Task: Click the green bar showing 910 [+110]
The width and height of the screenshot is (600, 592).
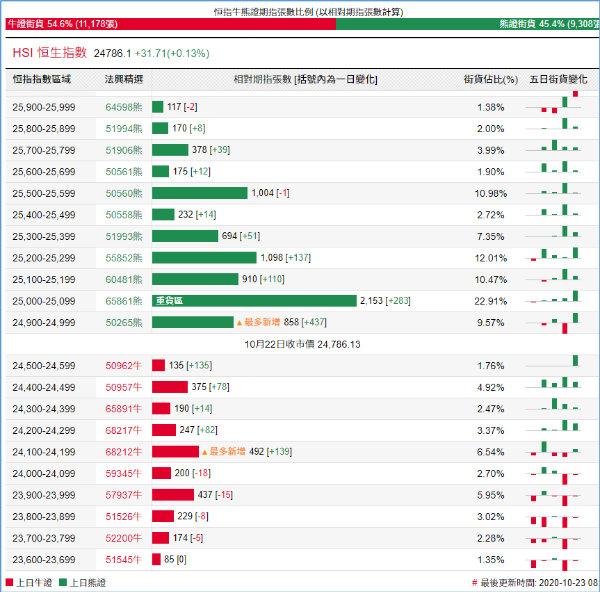Action: [x=195, y=279]
